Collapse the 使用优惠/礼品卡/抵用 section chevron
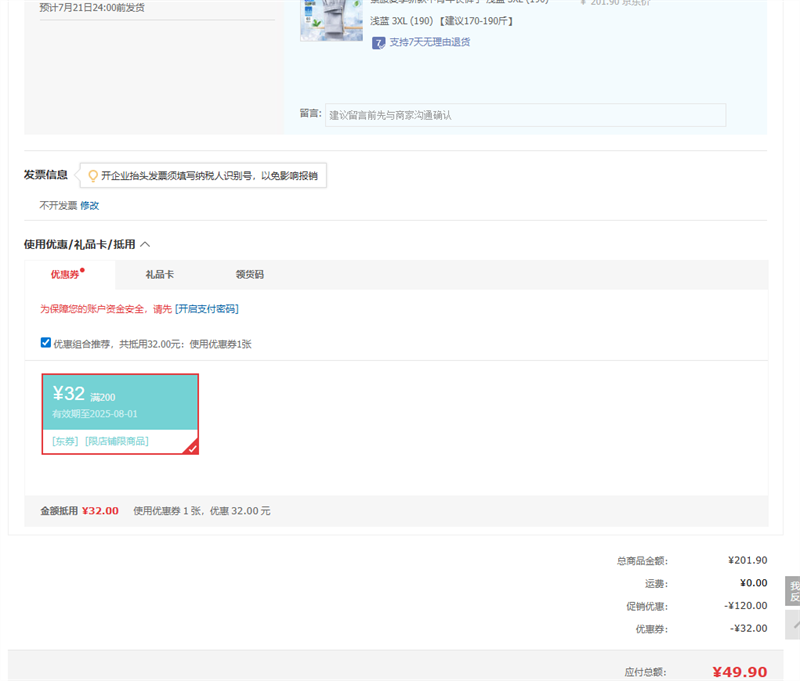 [x=144, y=243]
